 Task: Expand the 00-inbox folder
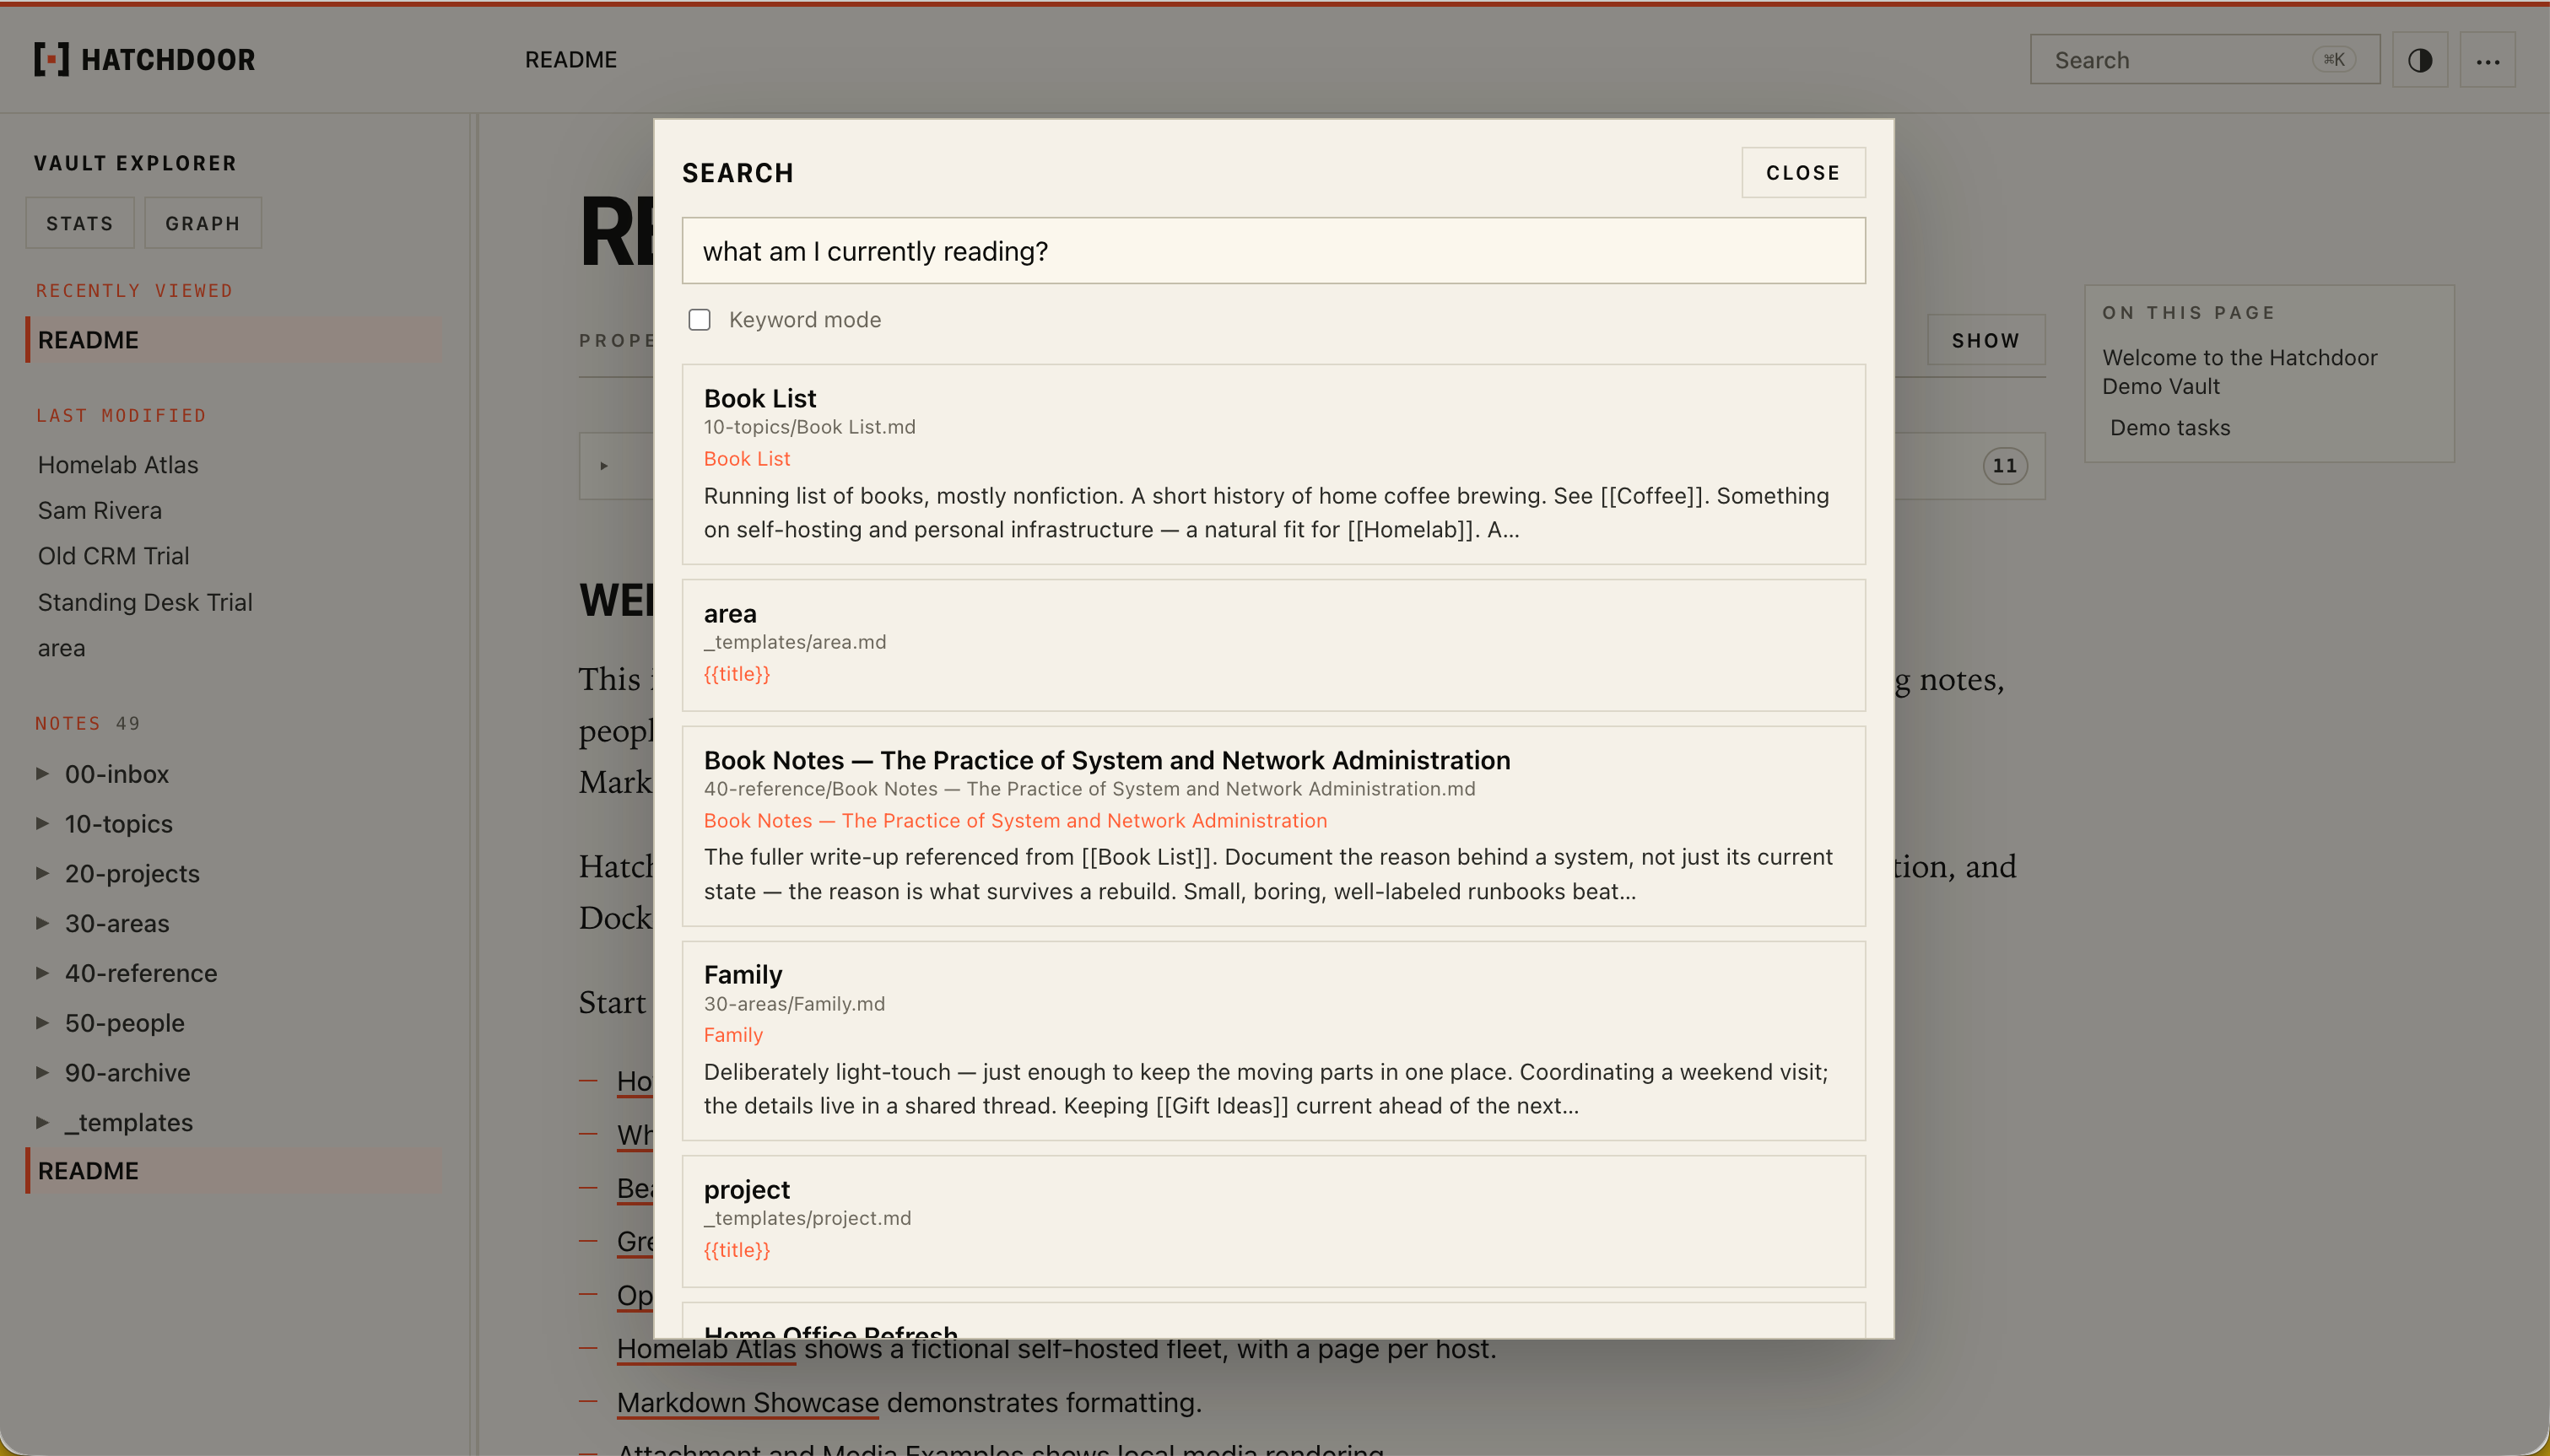pos(42,773)
